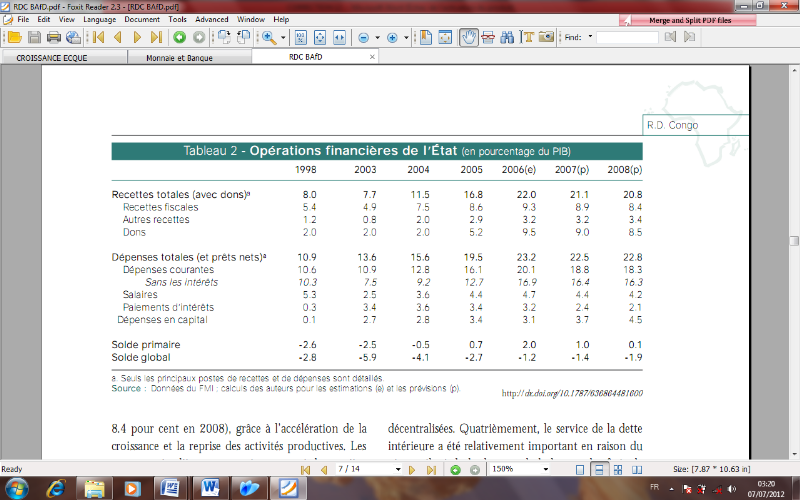Click the Open file folder icon
Viewport: 800px width, 500px height.
click(14, 37)
